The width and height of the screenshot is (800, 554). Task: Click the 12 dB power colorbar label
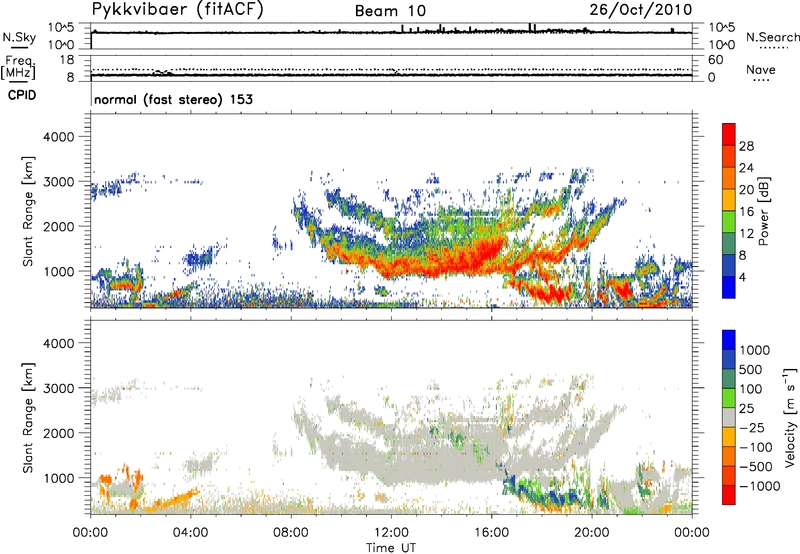746,234
